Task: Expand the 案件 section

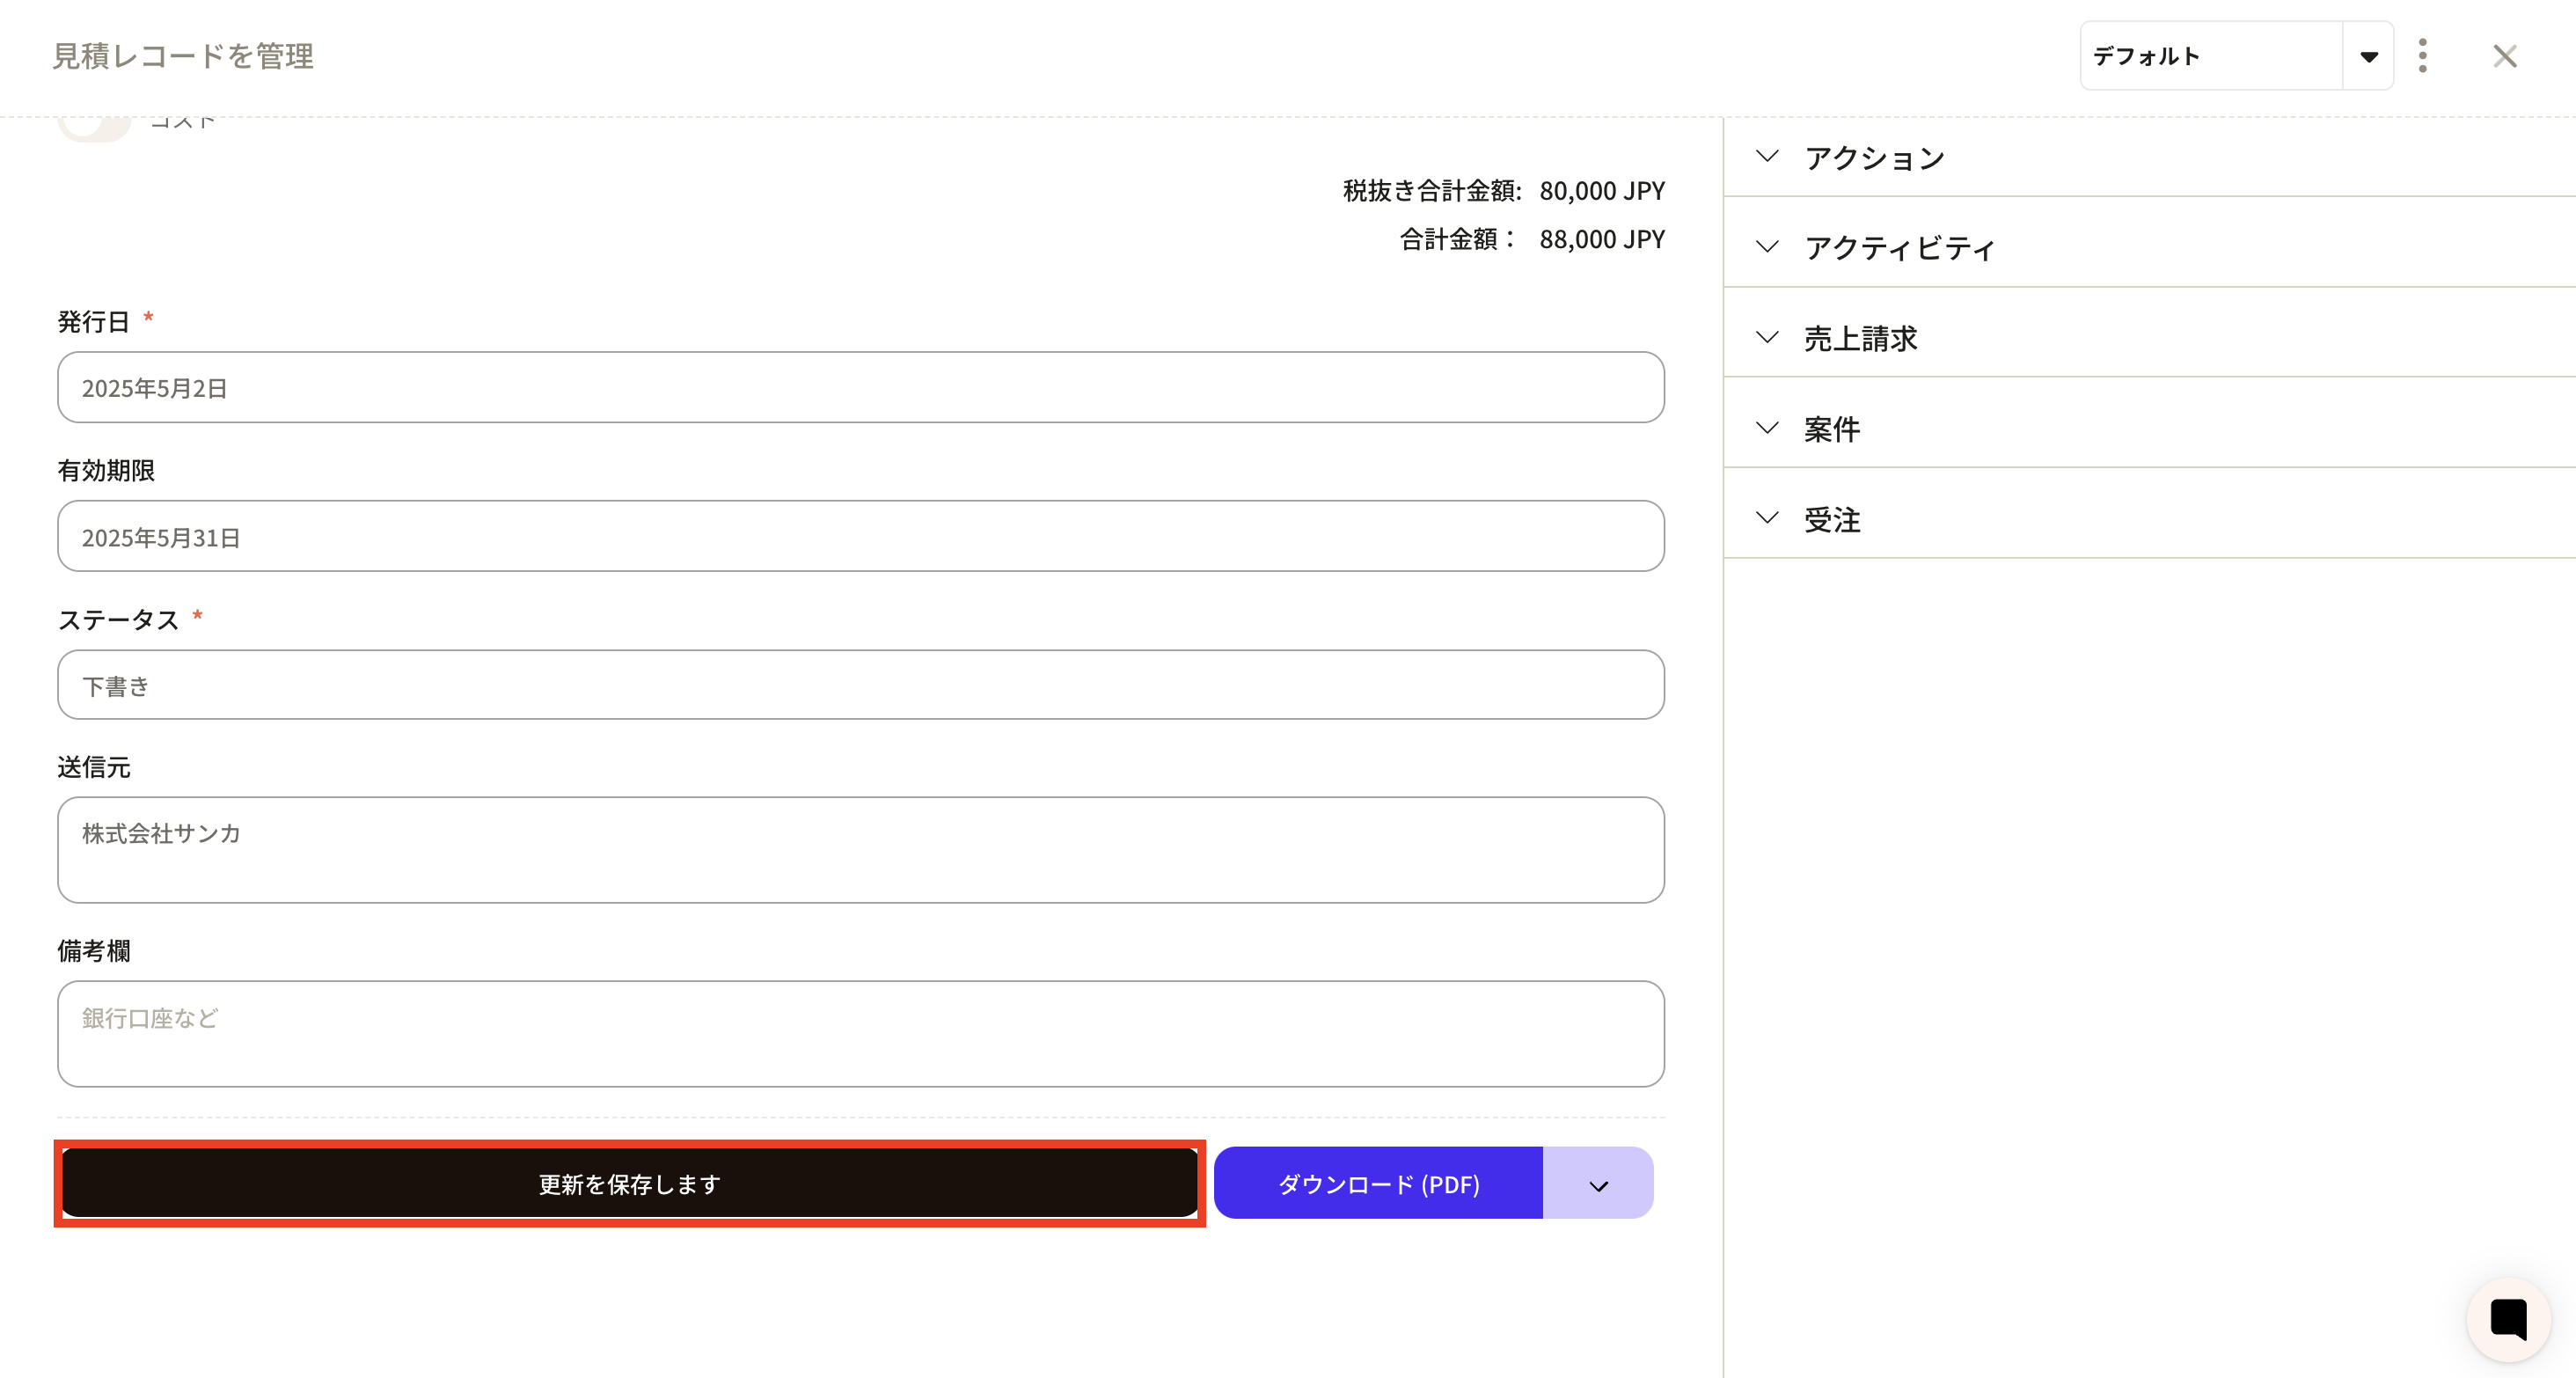Action: point(1832,429)
